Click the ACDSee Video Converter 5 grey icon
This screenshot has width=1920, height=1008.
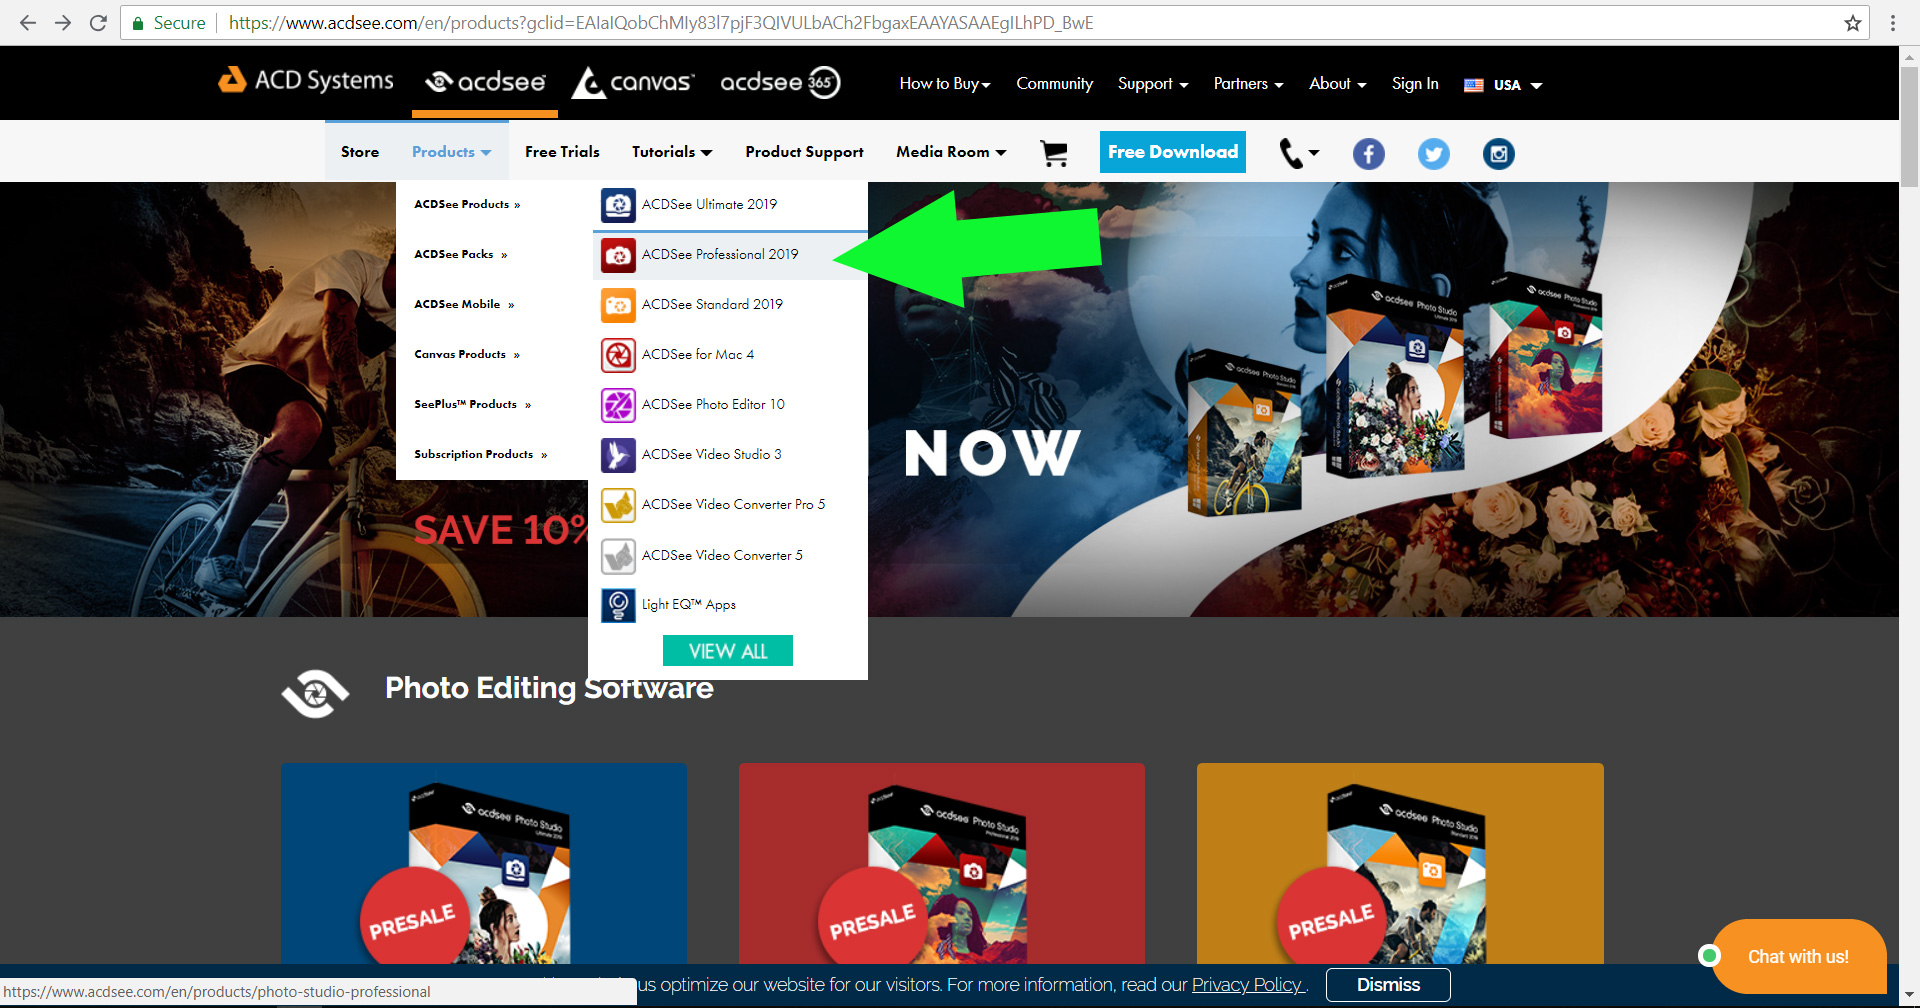point(618,556)
